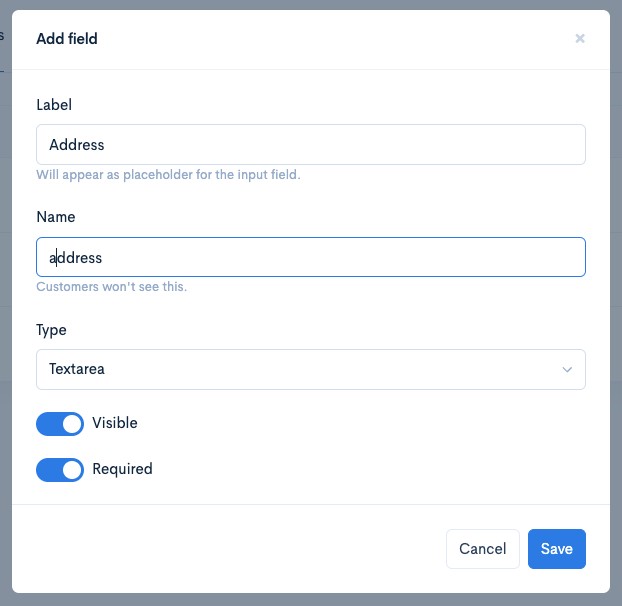This screenshot has height=606, width=622.
Task: Click the "Add field" dialog heading
Action: [67, 38]
